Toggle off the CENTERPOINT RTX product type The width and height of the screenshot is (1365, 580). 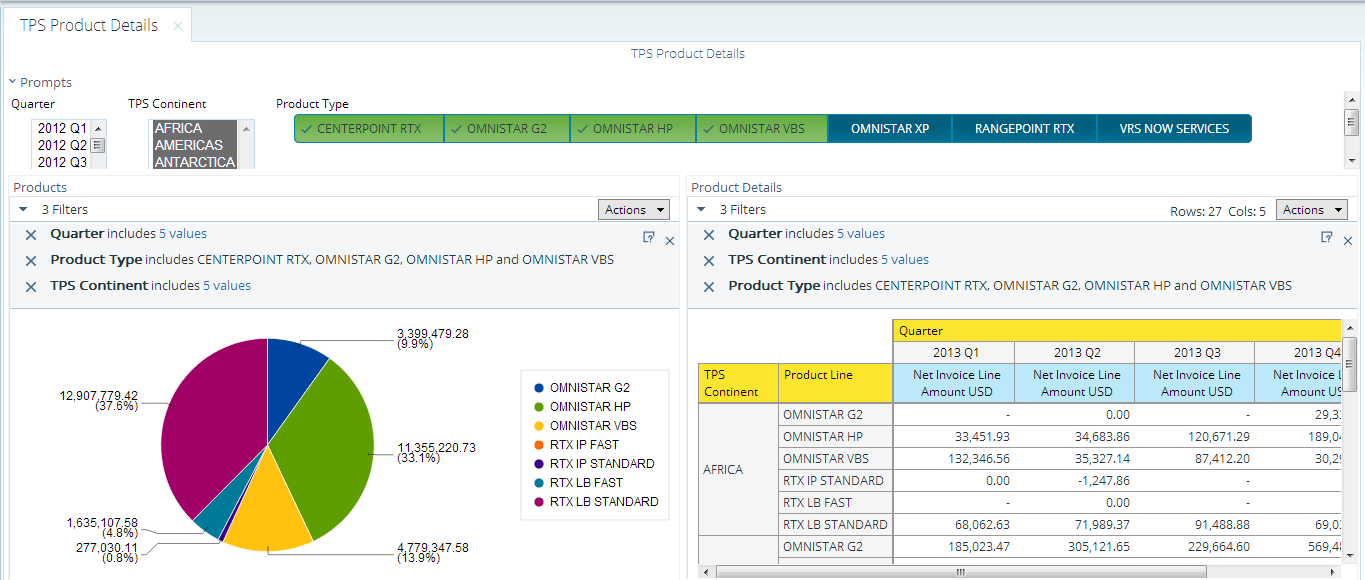(x=369, y=129)
